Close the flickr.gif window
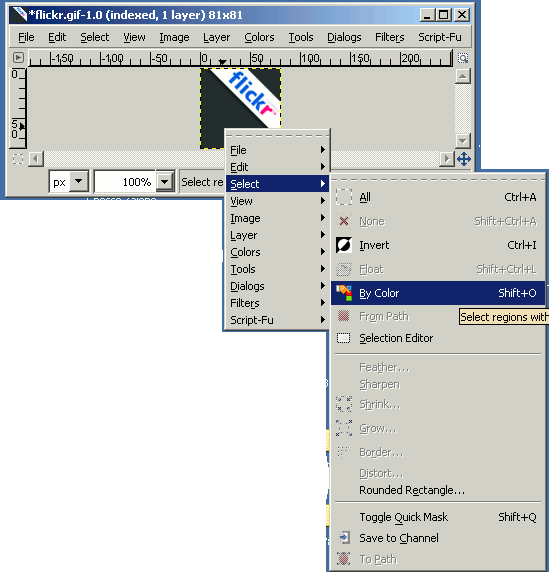549x572 pixels. click(x=462, y=15)
